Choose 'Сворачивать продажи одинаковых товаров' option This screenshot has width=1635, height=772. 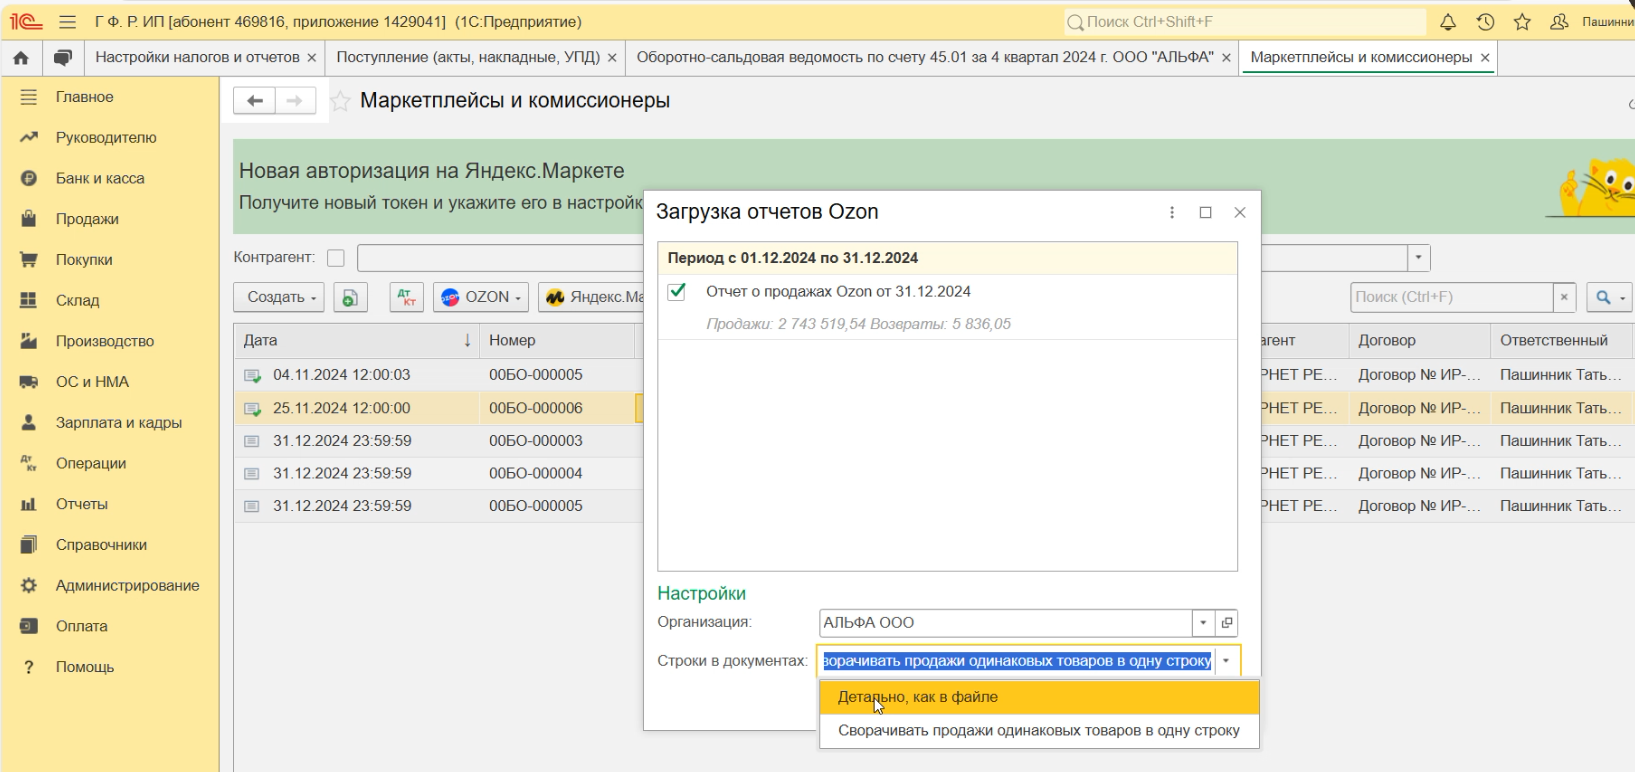click(1038, 731)
